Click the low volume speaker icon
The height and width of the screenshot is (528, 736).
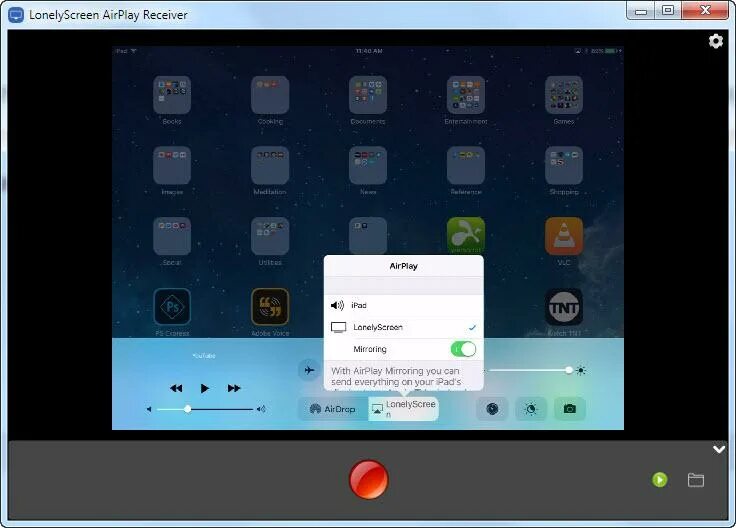pyautogui.click(x=149, y=409)
